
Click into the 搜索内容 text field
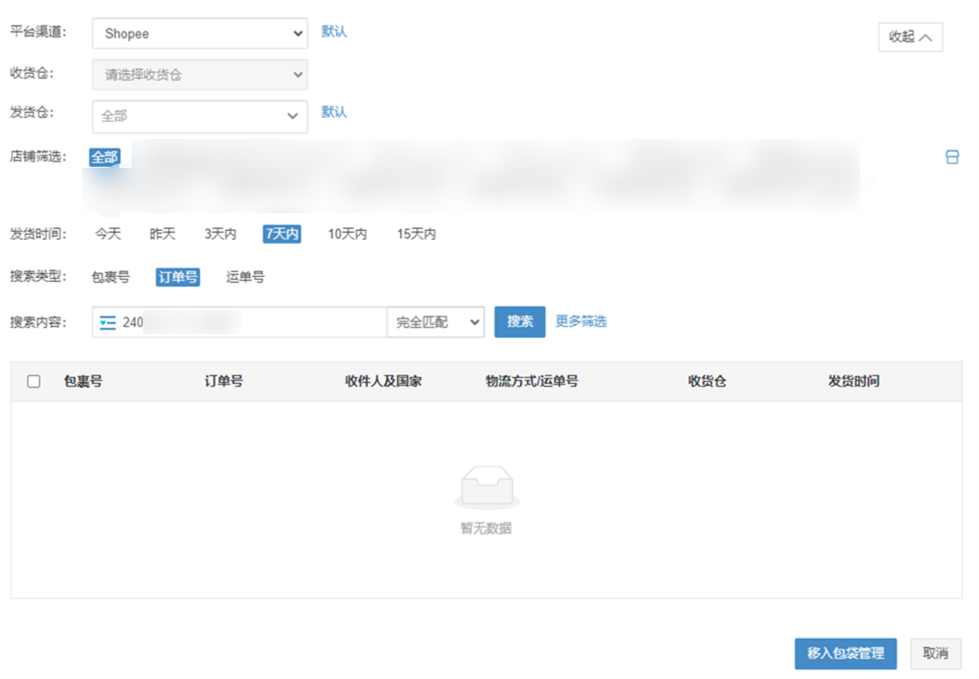(250, 322)
